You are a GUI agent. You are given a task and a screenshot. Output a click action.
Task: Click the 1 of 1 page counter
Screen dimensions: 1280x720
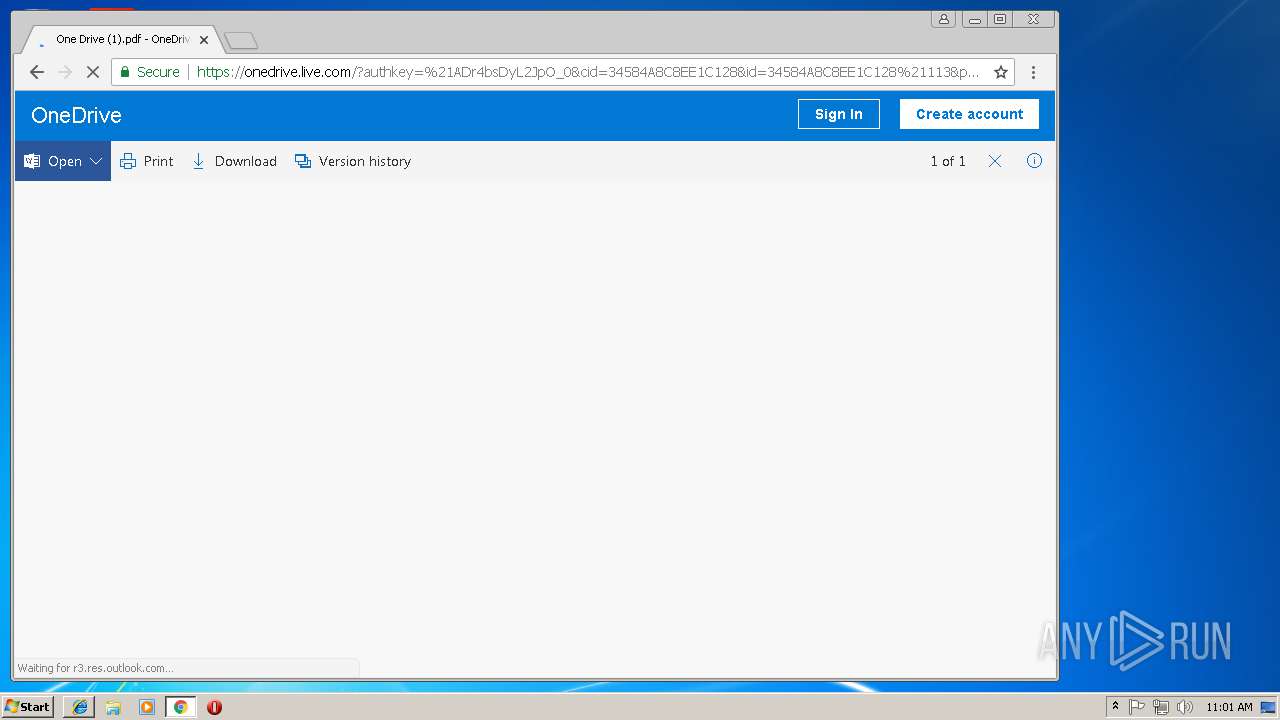point(948,161)
